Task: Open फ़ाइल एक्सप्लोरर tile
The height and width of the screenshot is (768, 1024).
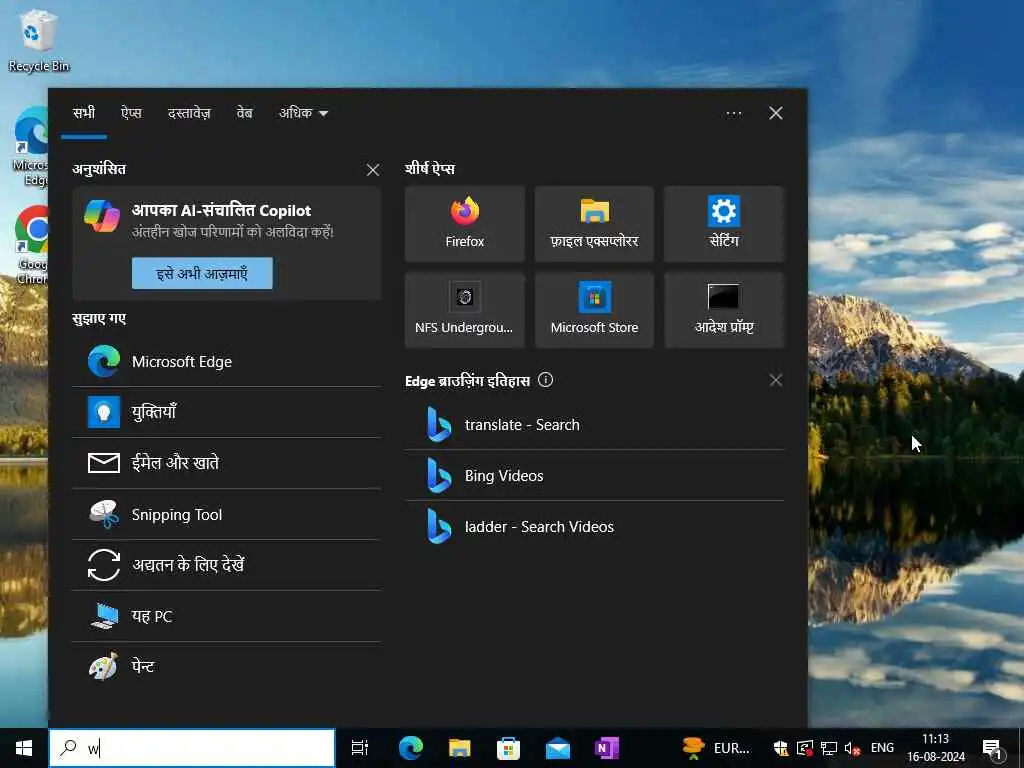Action: coord(594,224)
